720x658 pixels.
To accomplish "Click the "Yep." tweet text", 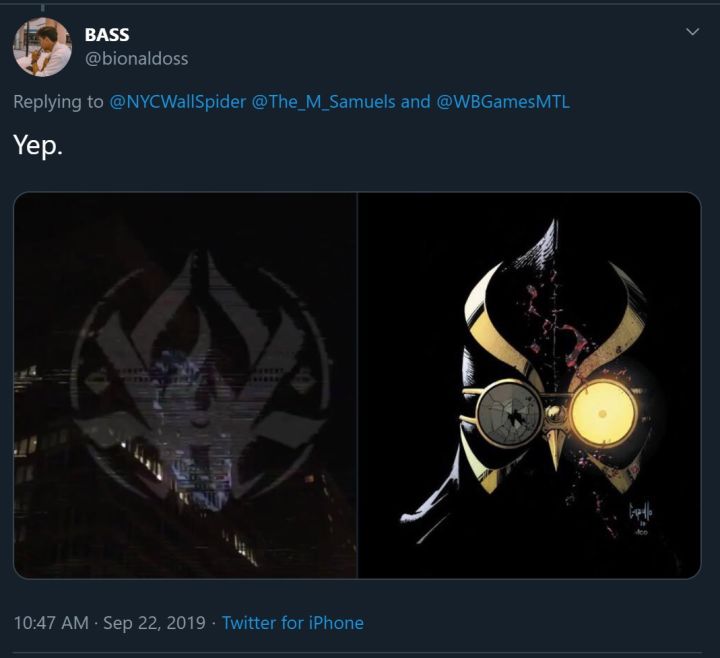I will pyautogui.click(x=36, y=144).
